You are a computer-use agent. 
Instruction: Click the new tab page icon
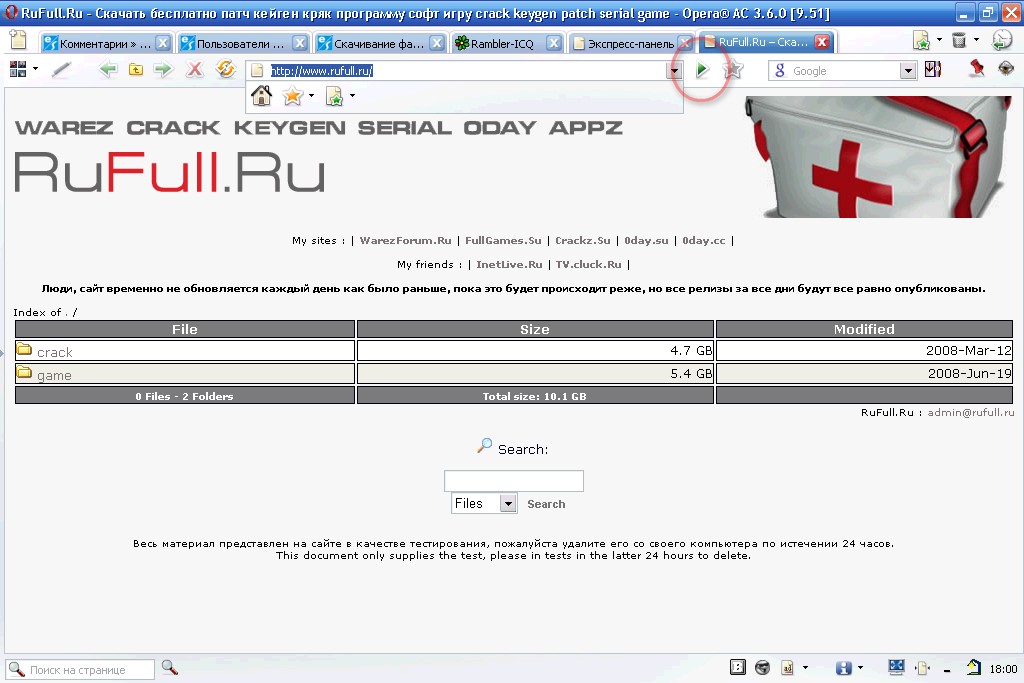pos(18,41)
